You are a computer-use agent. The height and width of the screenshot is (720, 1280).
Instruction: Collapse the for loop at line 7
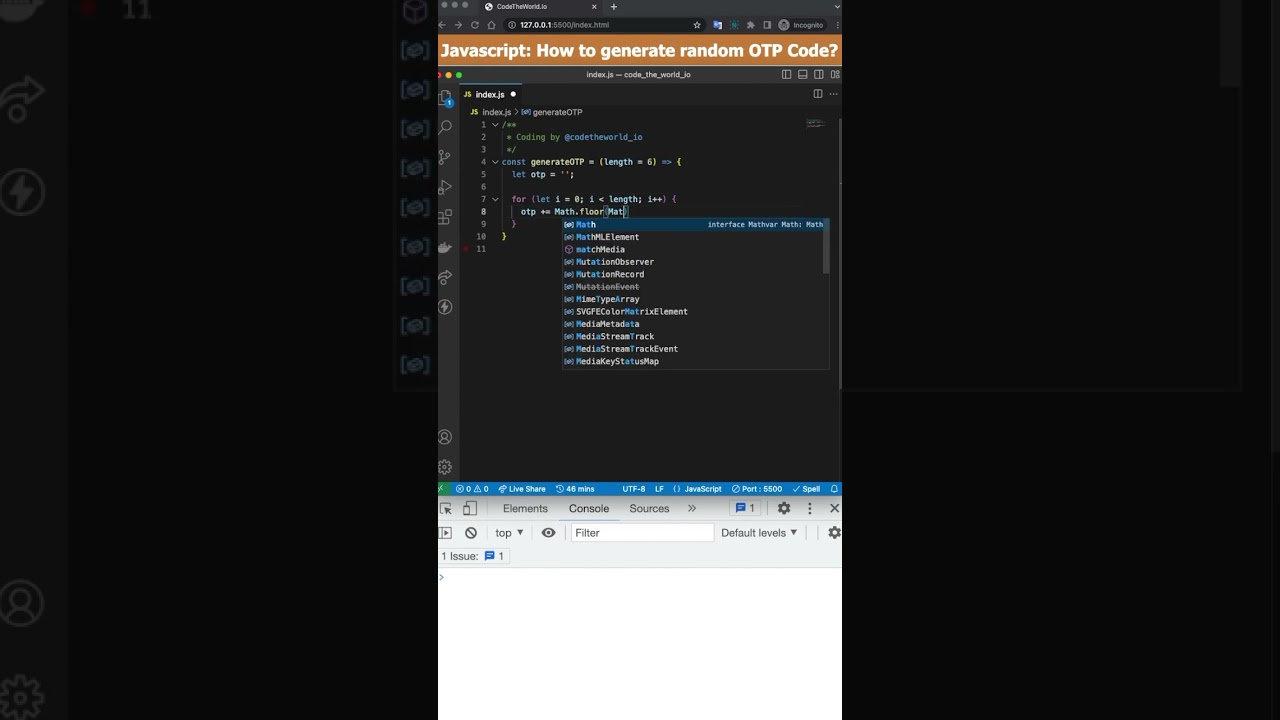(495, 199)
